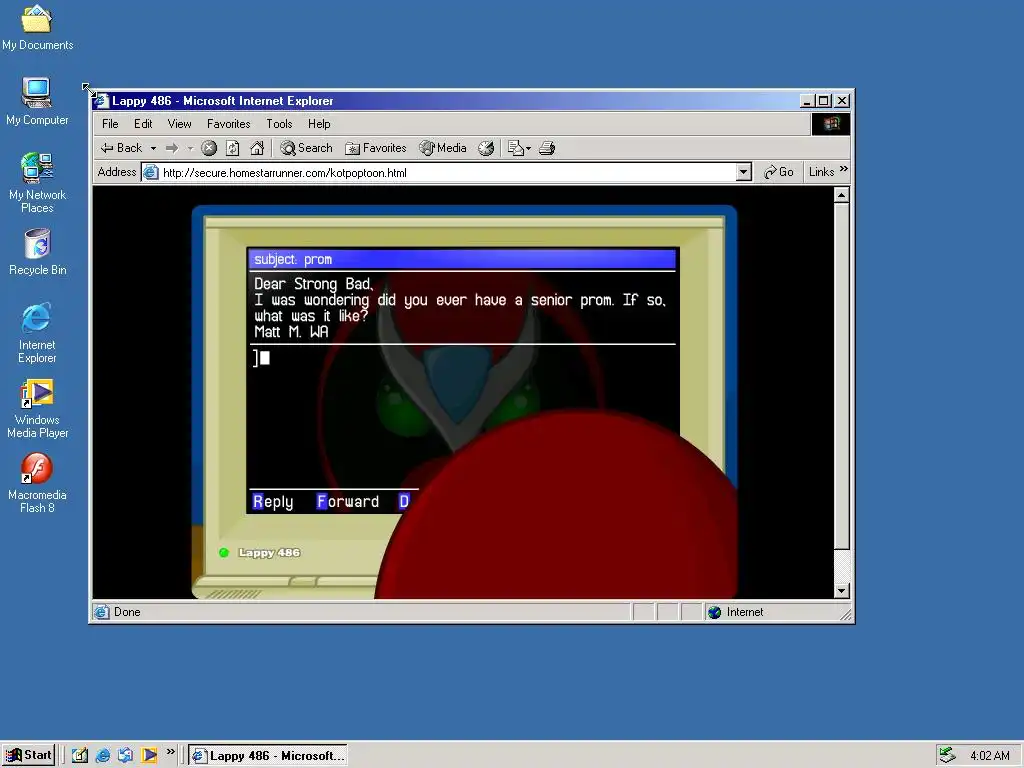Select the Recycle Bin icon

tap(37, 252)
